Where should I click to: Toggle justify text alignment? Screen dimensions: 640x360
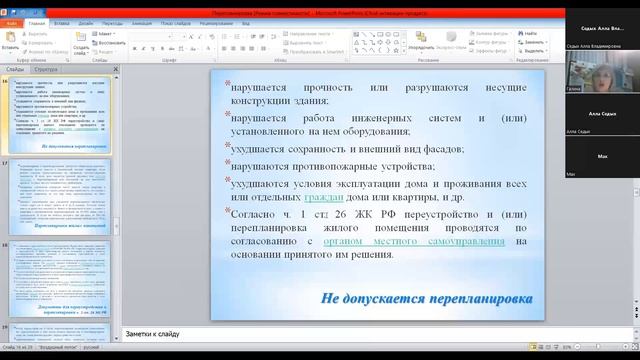tap(252, 49)
